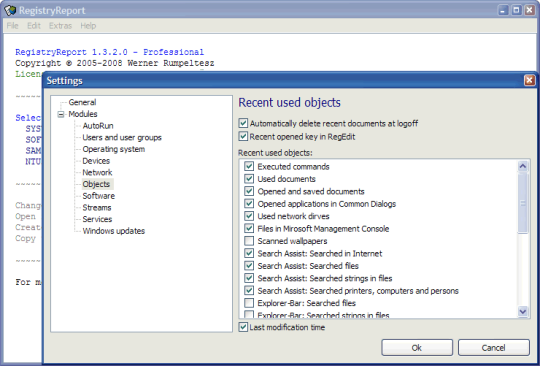Click Copyright 2005-2008 Werner Rumpeltesz line
The image size is (540, 366).
click(x=115, y=63)
